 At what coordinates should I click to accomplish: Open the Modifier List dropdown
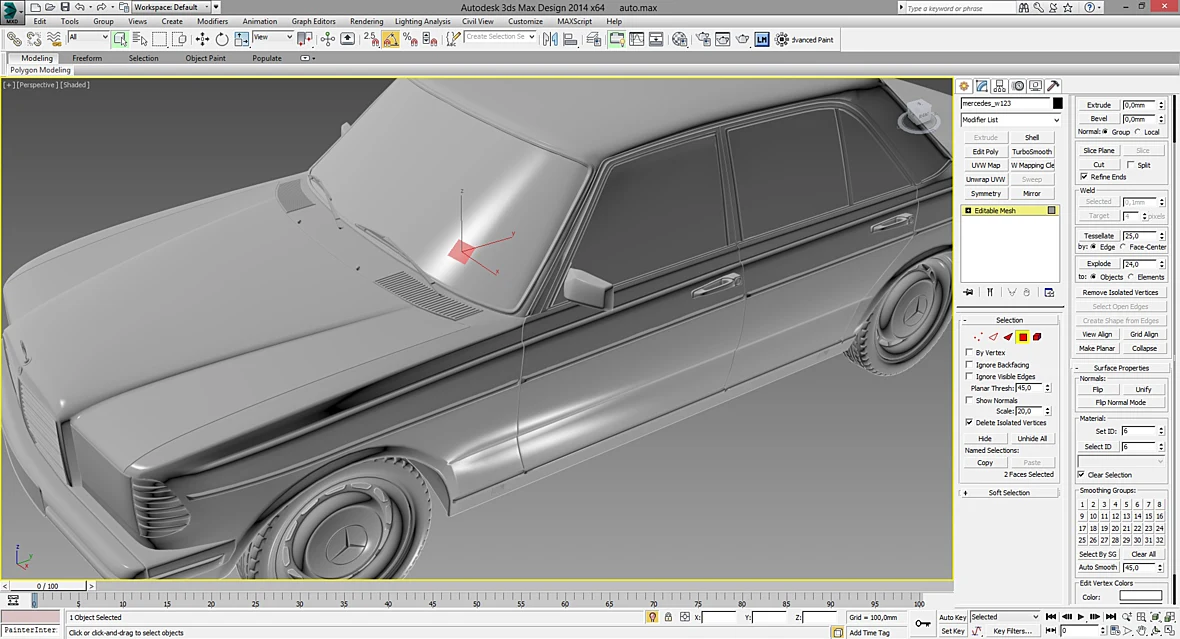tap(1011, 120)
